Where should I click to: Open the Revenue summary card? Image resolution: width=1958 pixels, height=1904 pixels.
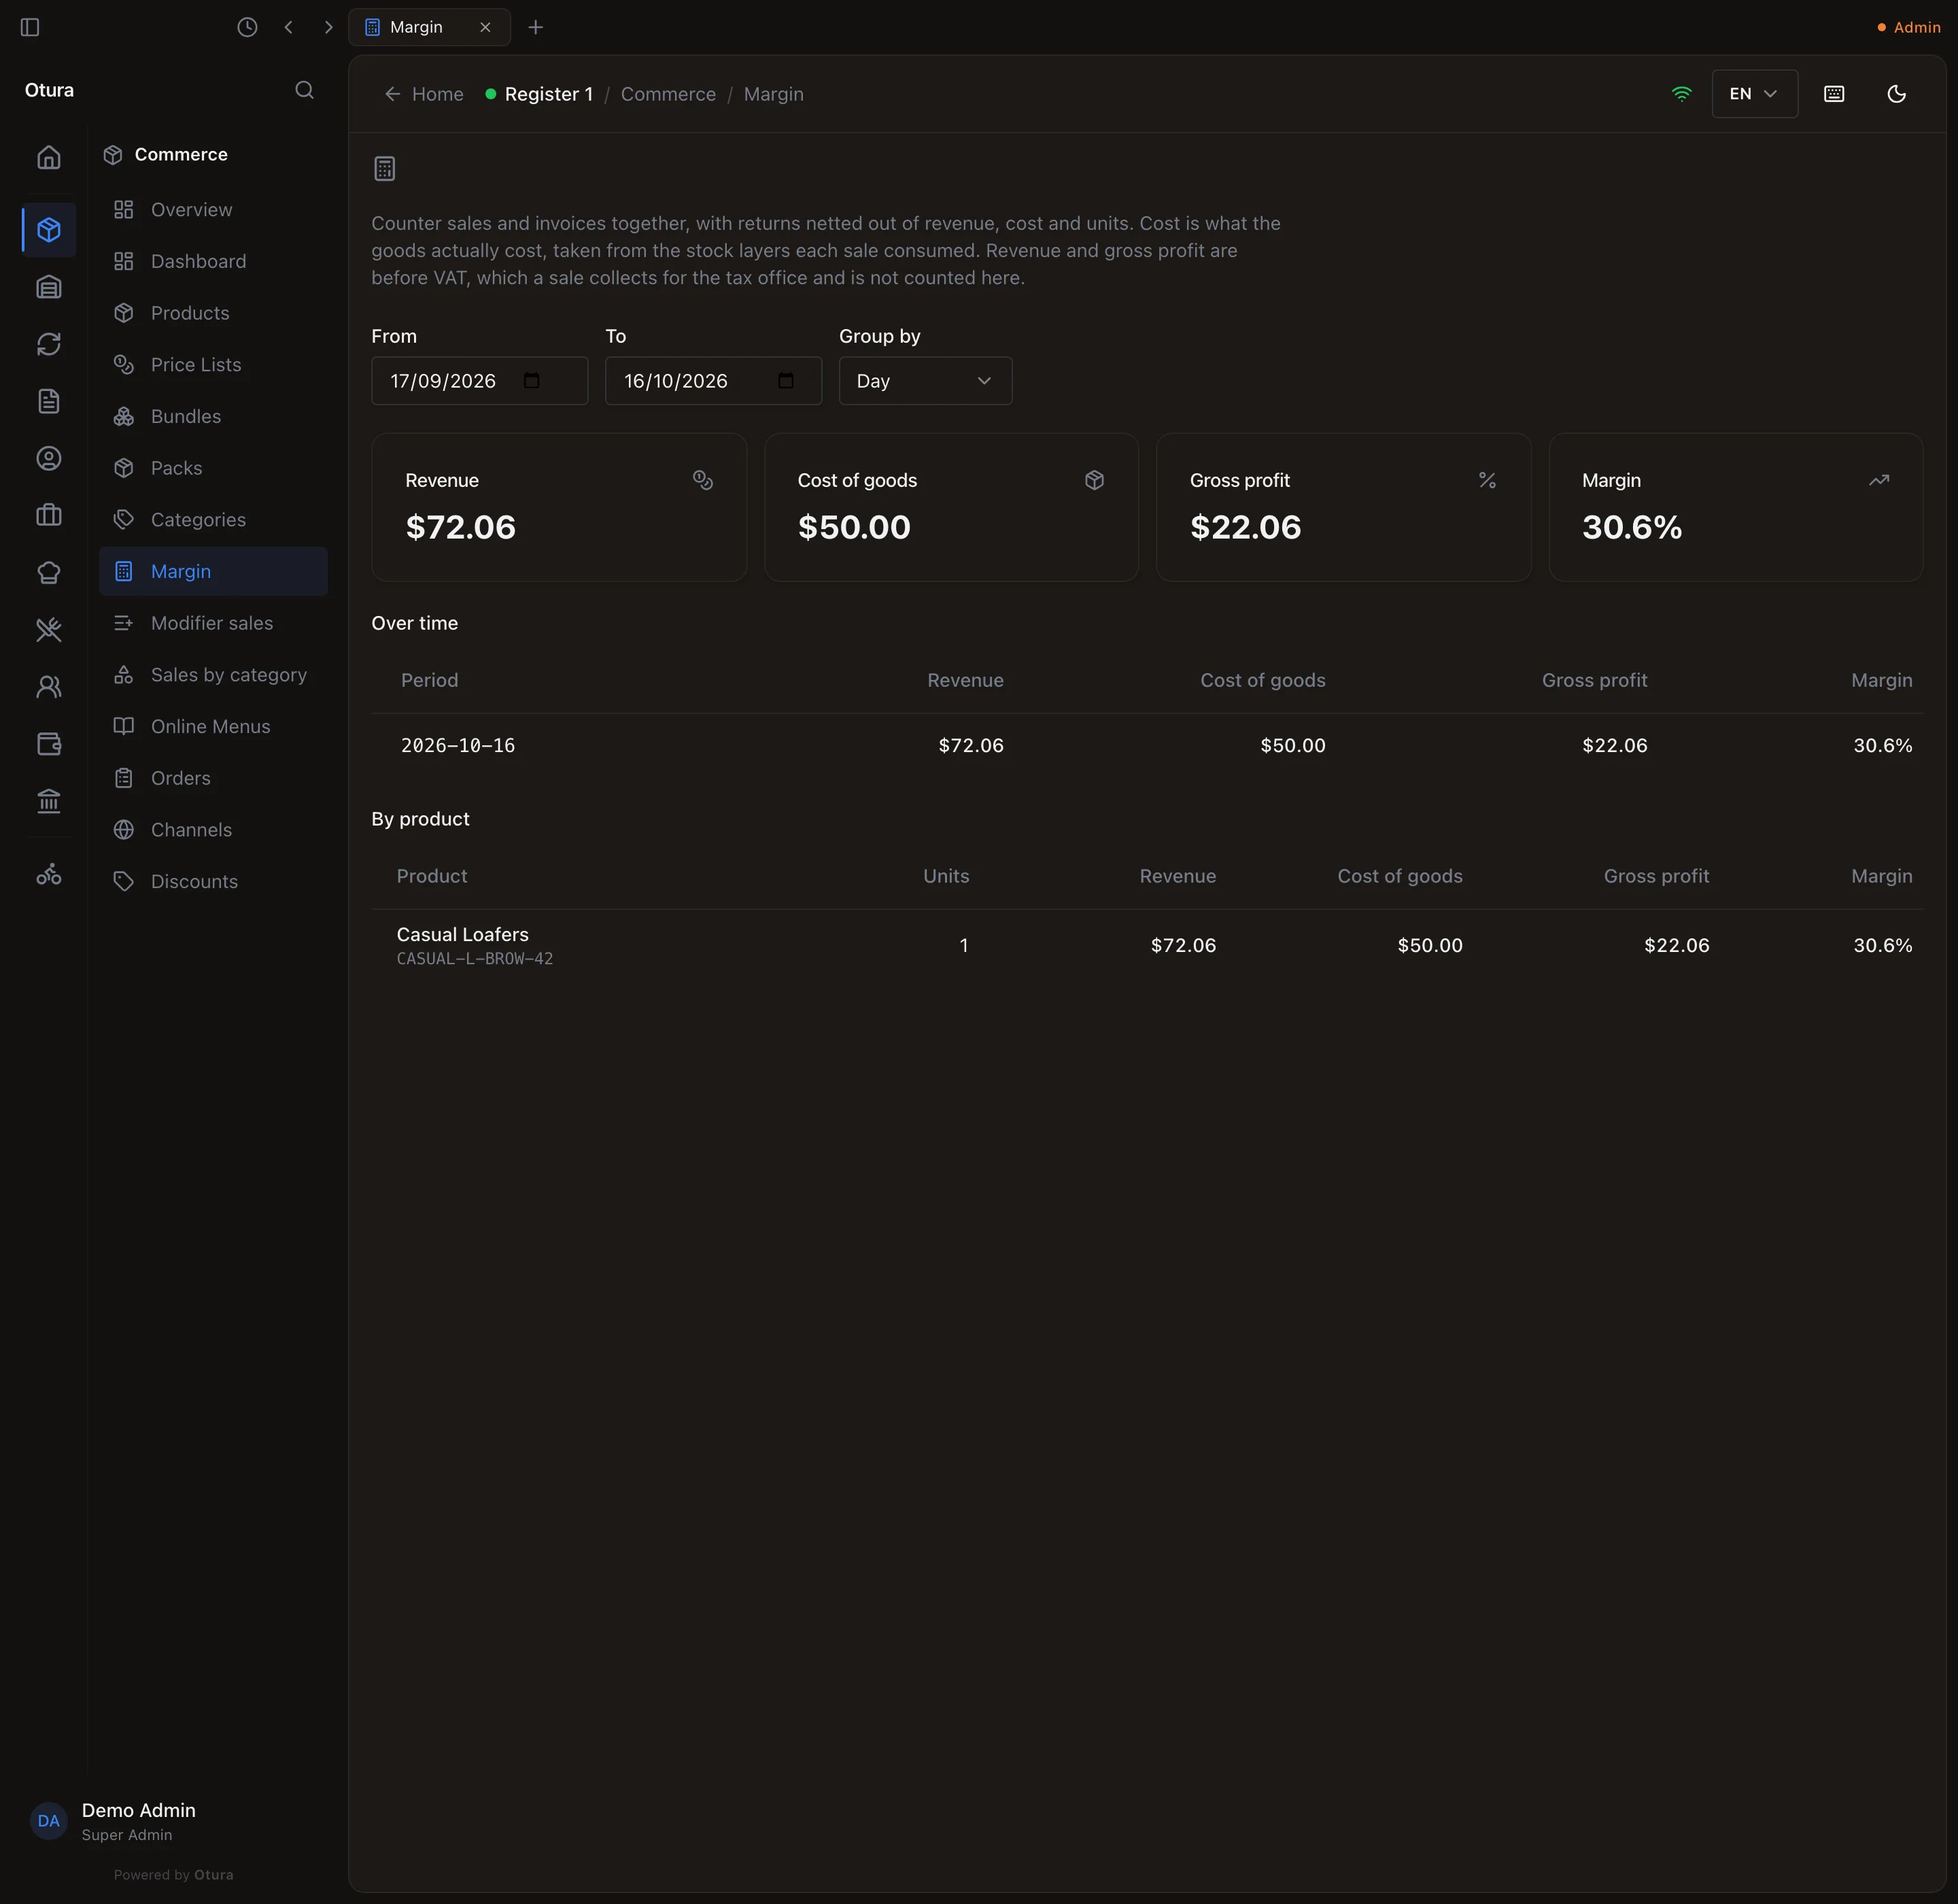pos(559,508)
